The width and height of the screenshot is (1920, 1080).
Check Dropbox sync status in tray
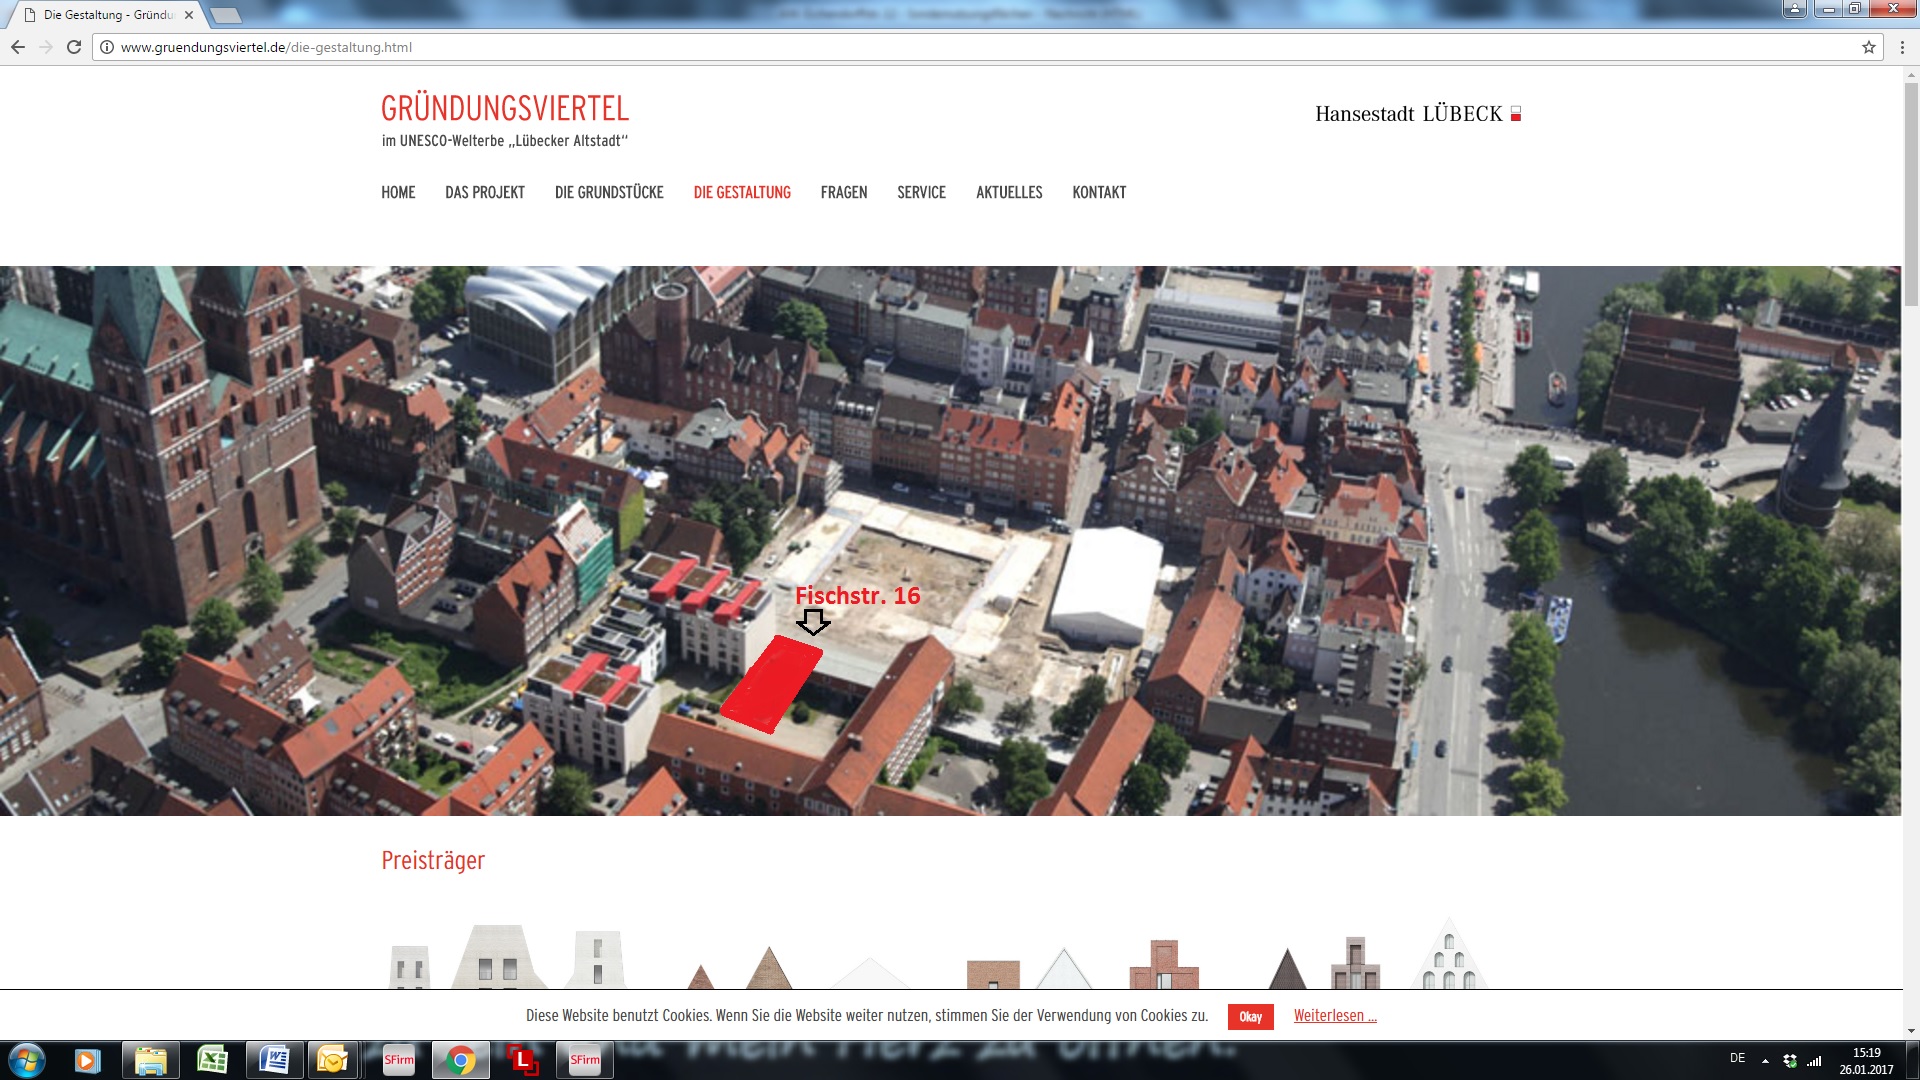pos(1790,1060)
